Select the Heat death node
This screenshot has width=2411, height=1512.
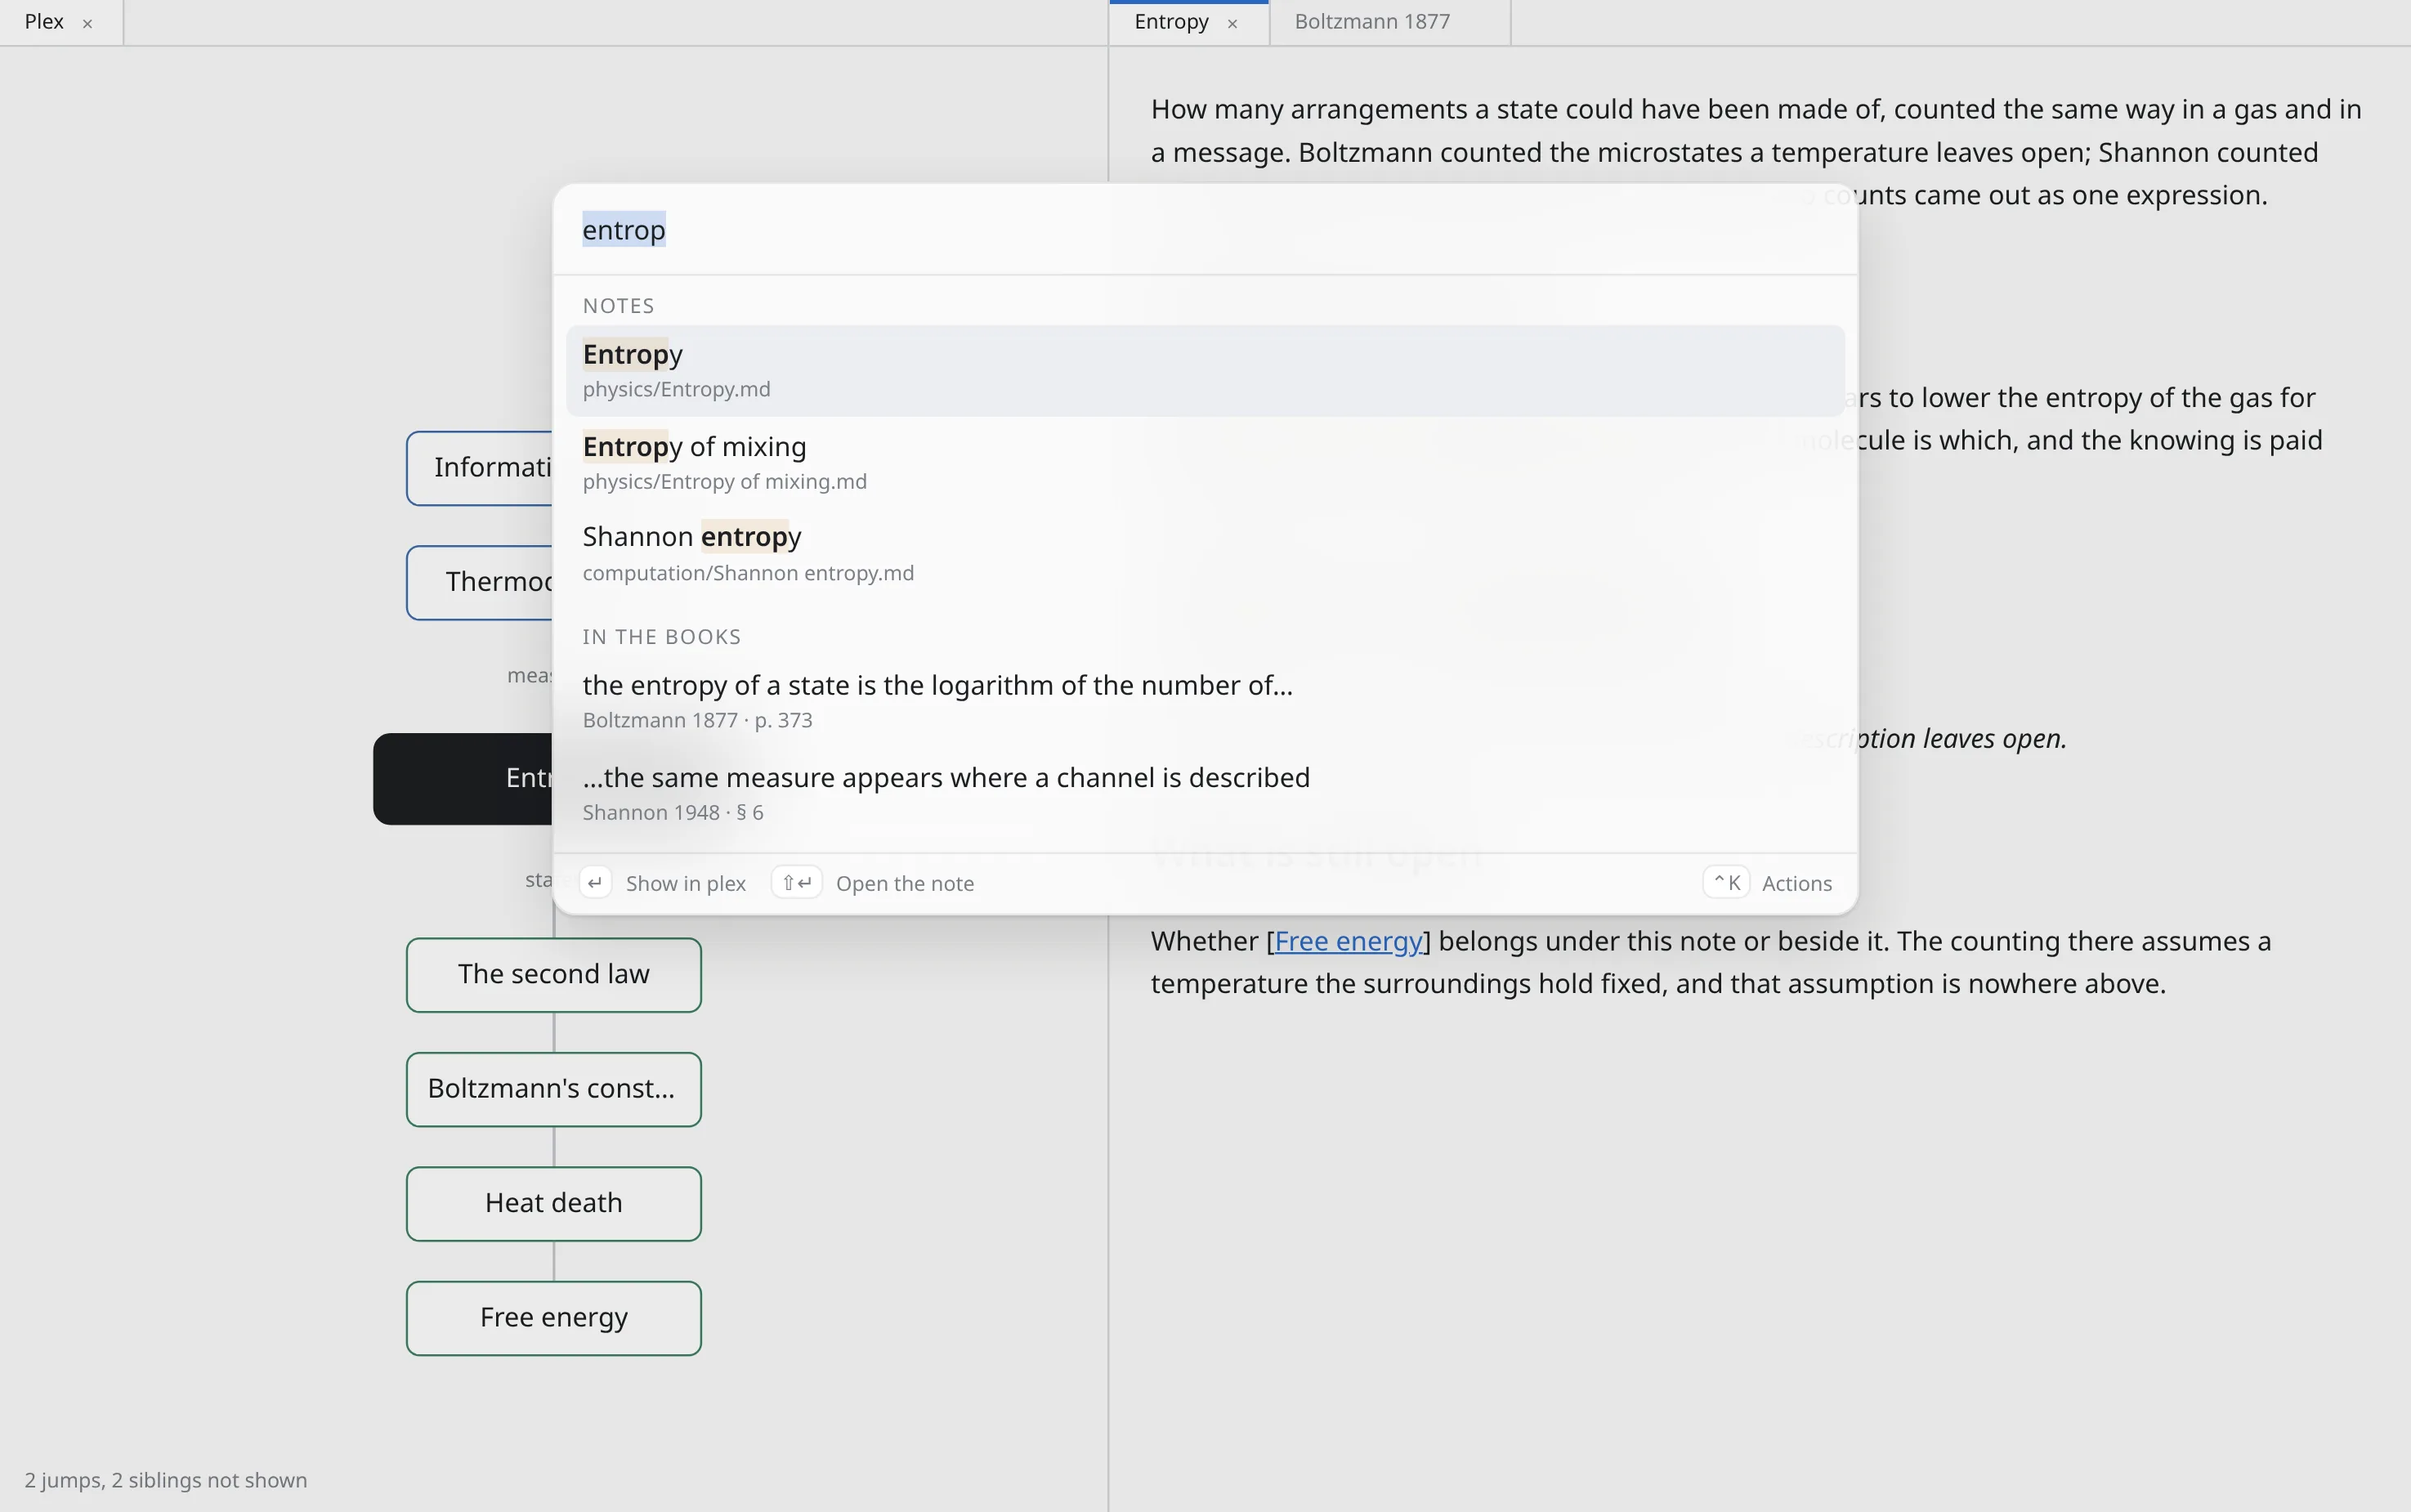[x=554, y=1204]
